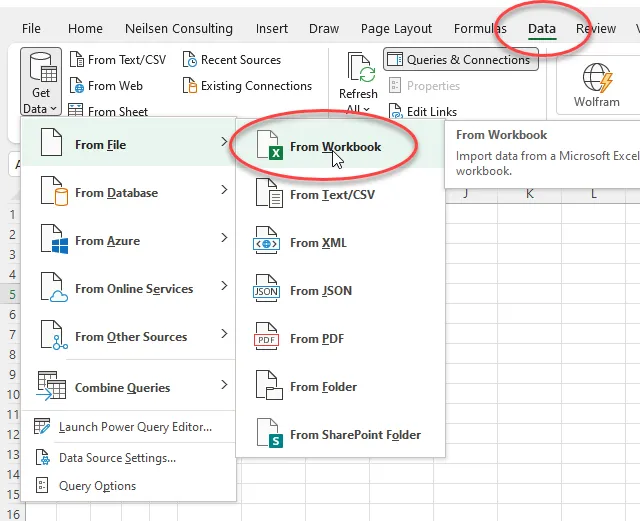Choose From Text/CSV in the submenu
This screenshot has height=521, width=640.
coord(340,195)
